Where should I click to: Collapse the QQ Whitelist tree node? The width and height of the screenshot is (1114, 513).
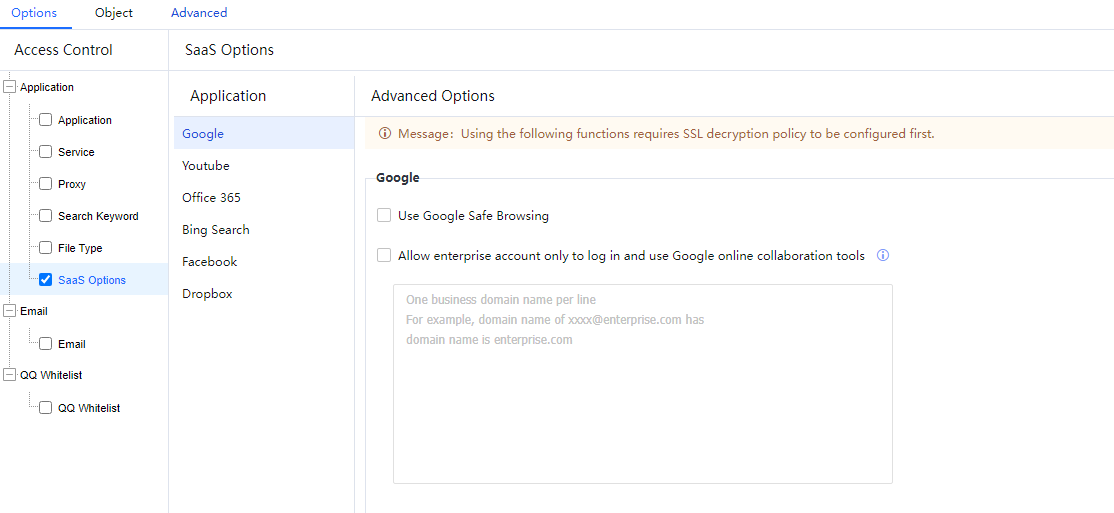pos(10,375)
